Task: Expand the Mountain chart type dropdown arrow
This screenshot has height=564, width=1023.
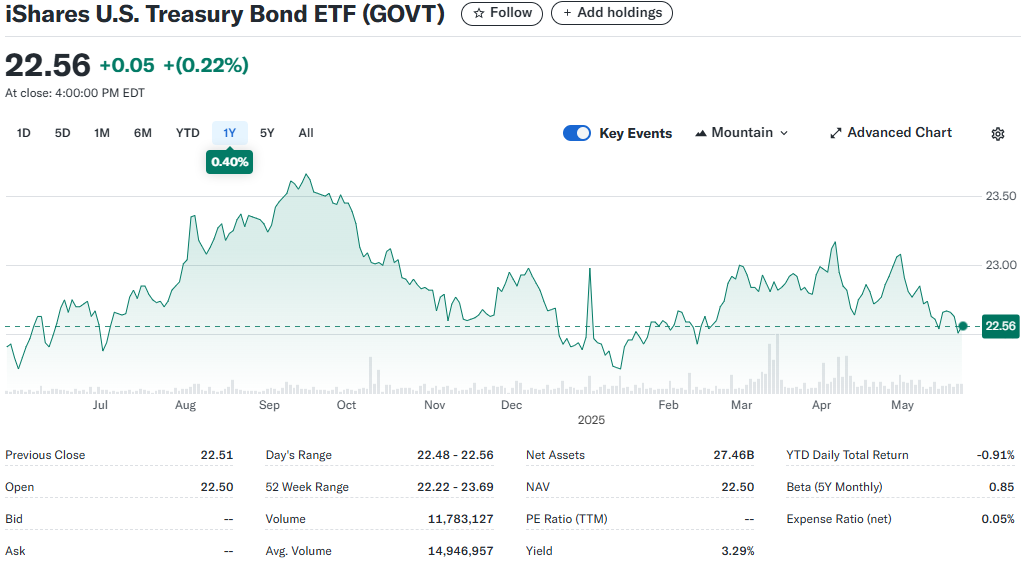Action: [784, 133]
